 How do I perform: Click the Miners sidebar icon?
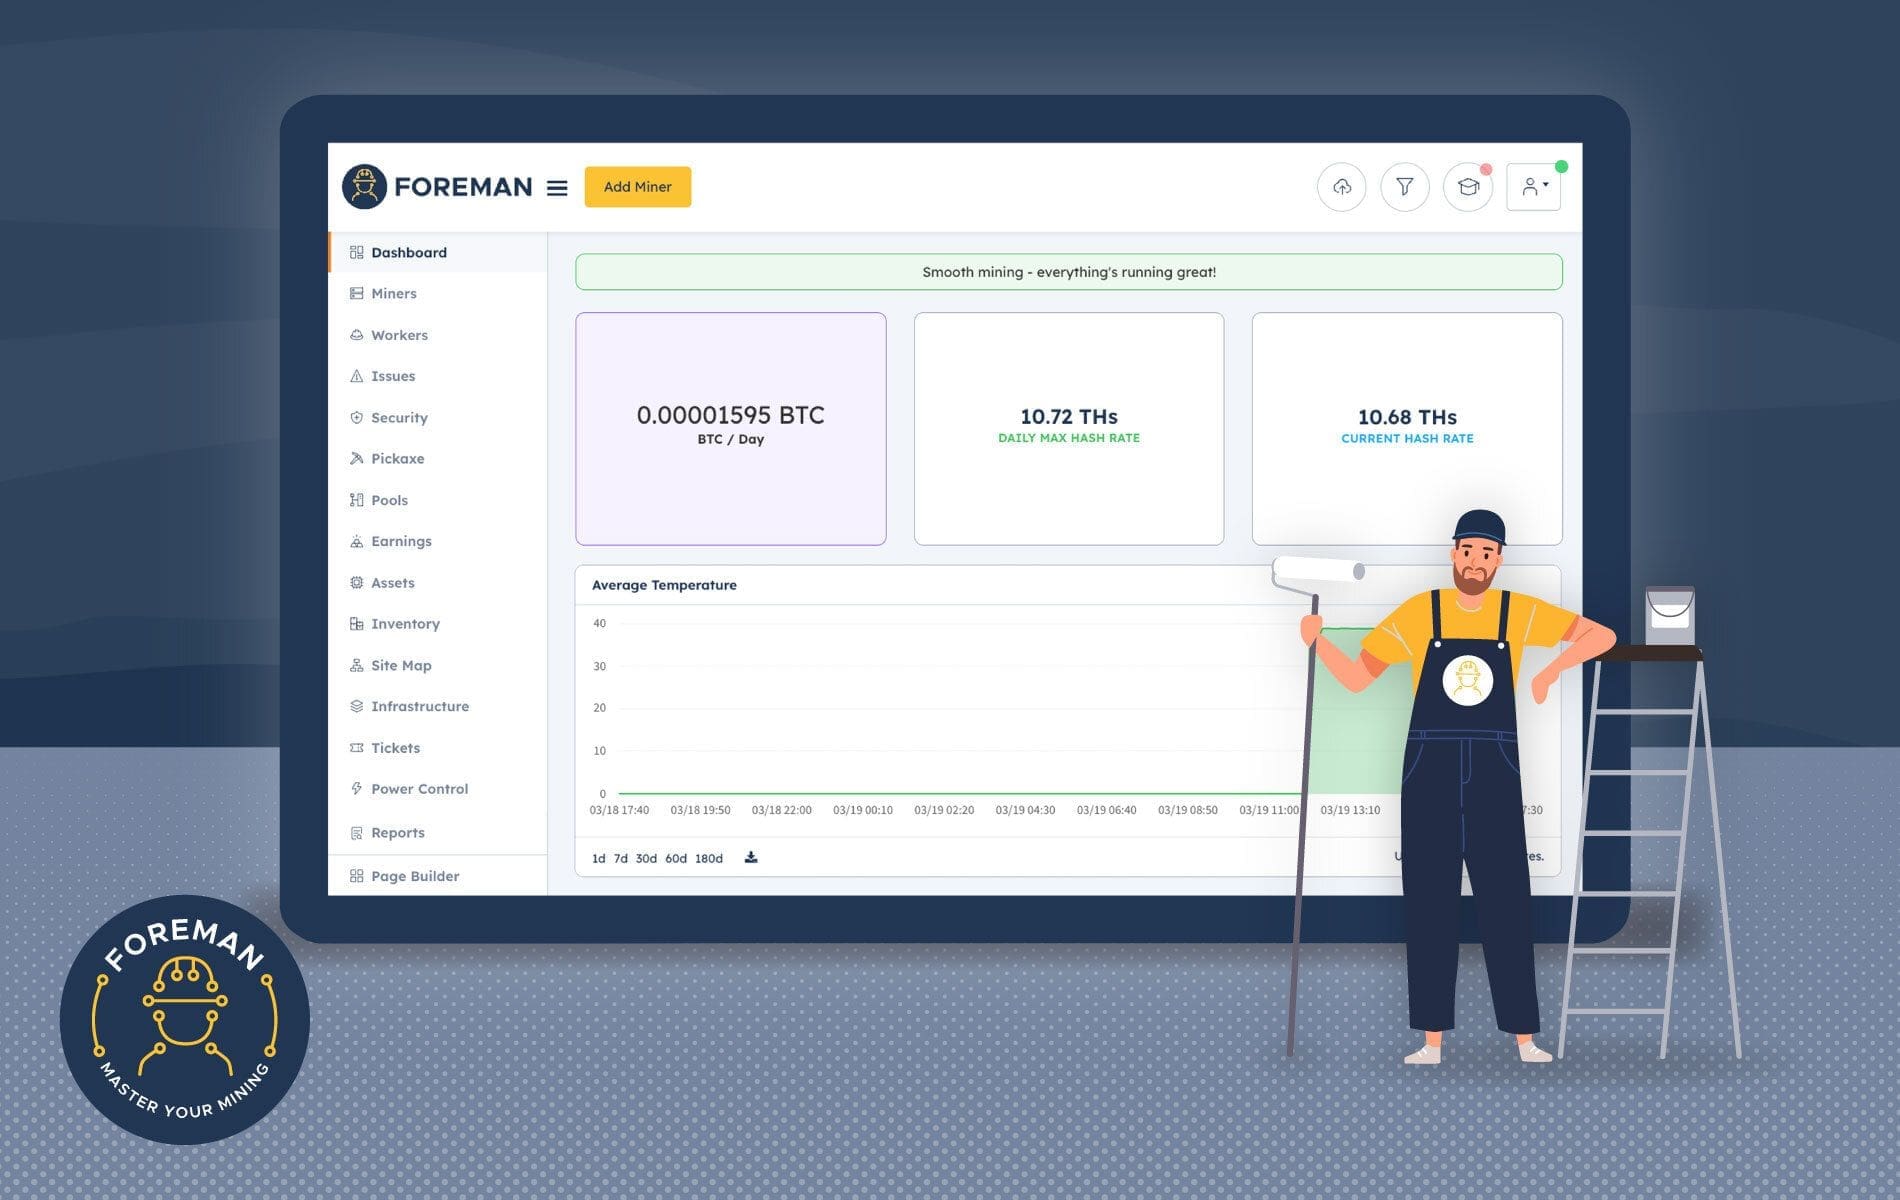(356, 293)
